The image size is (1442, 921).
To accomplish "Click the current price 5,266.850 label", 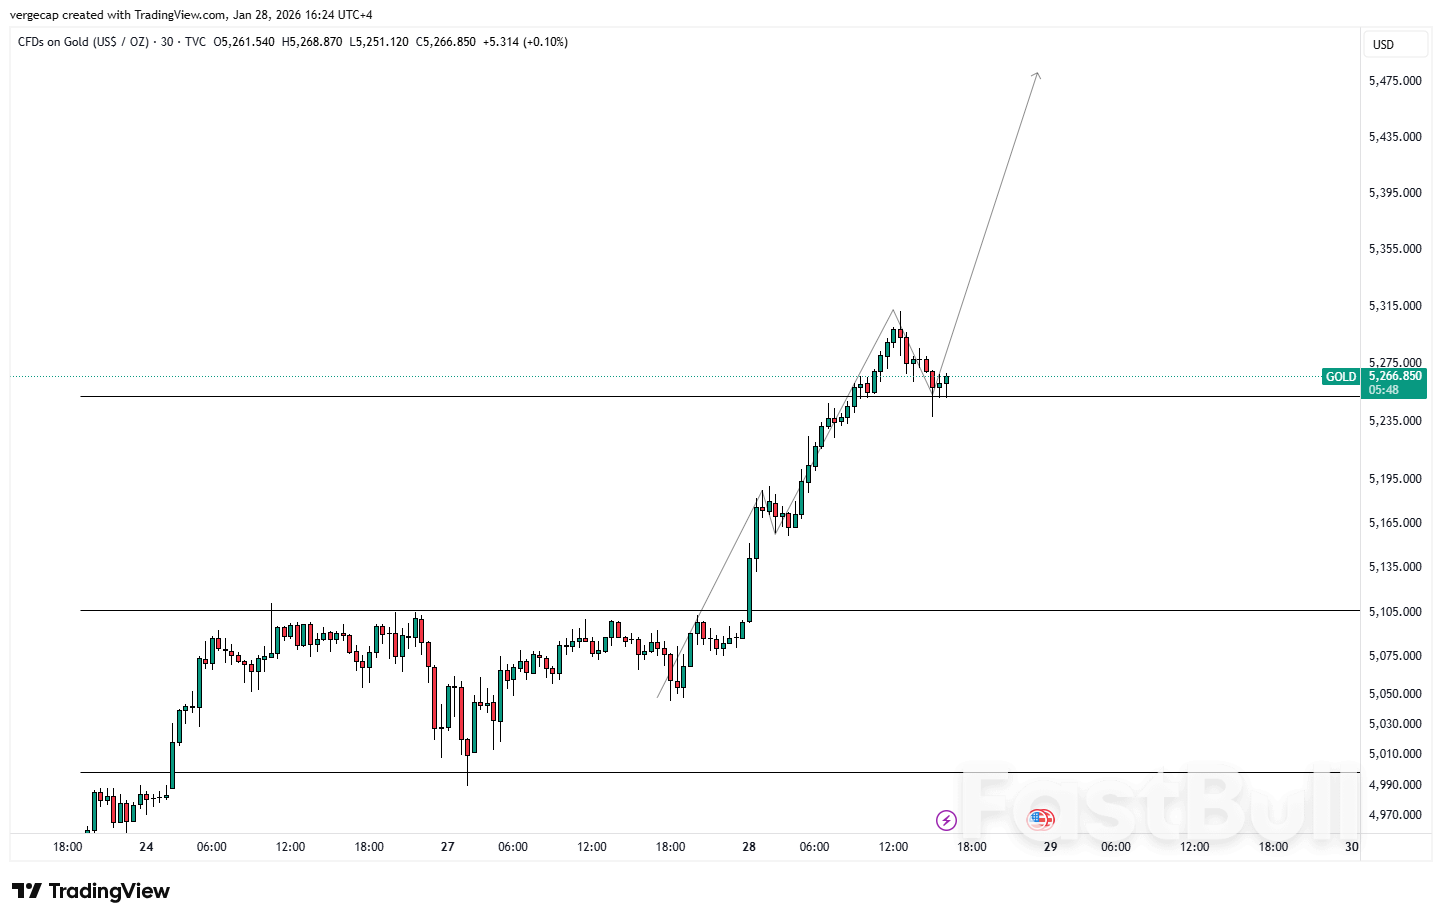I will pyautogui.click(x=1395, y=376).
